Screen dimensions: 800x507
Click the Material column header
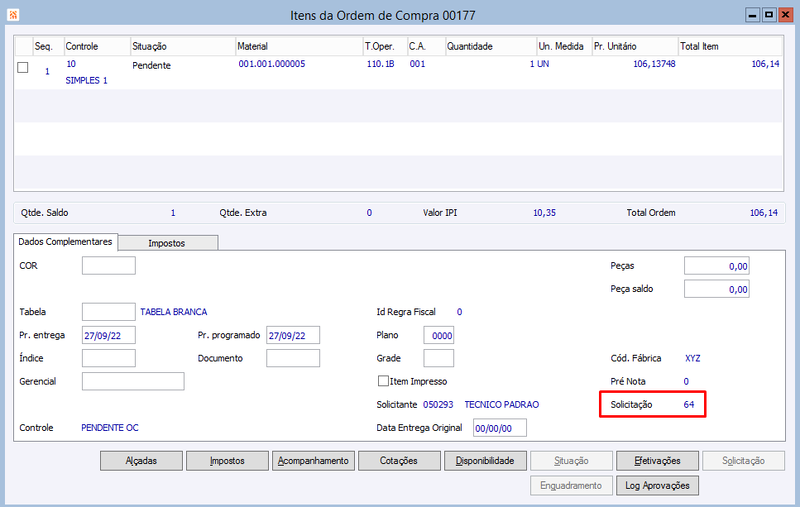click(x=299, y=46)
